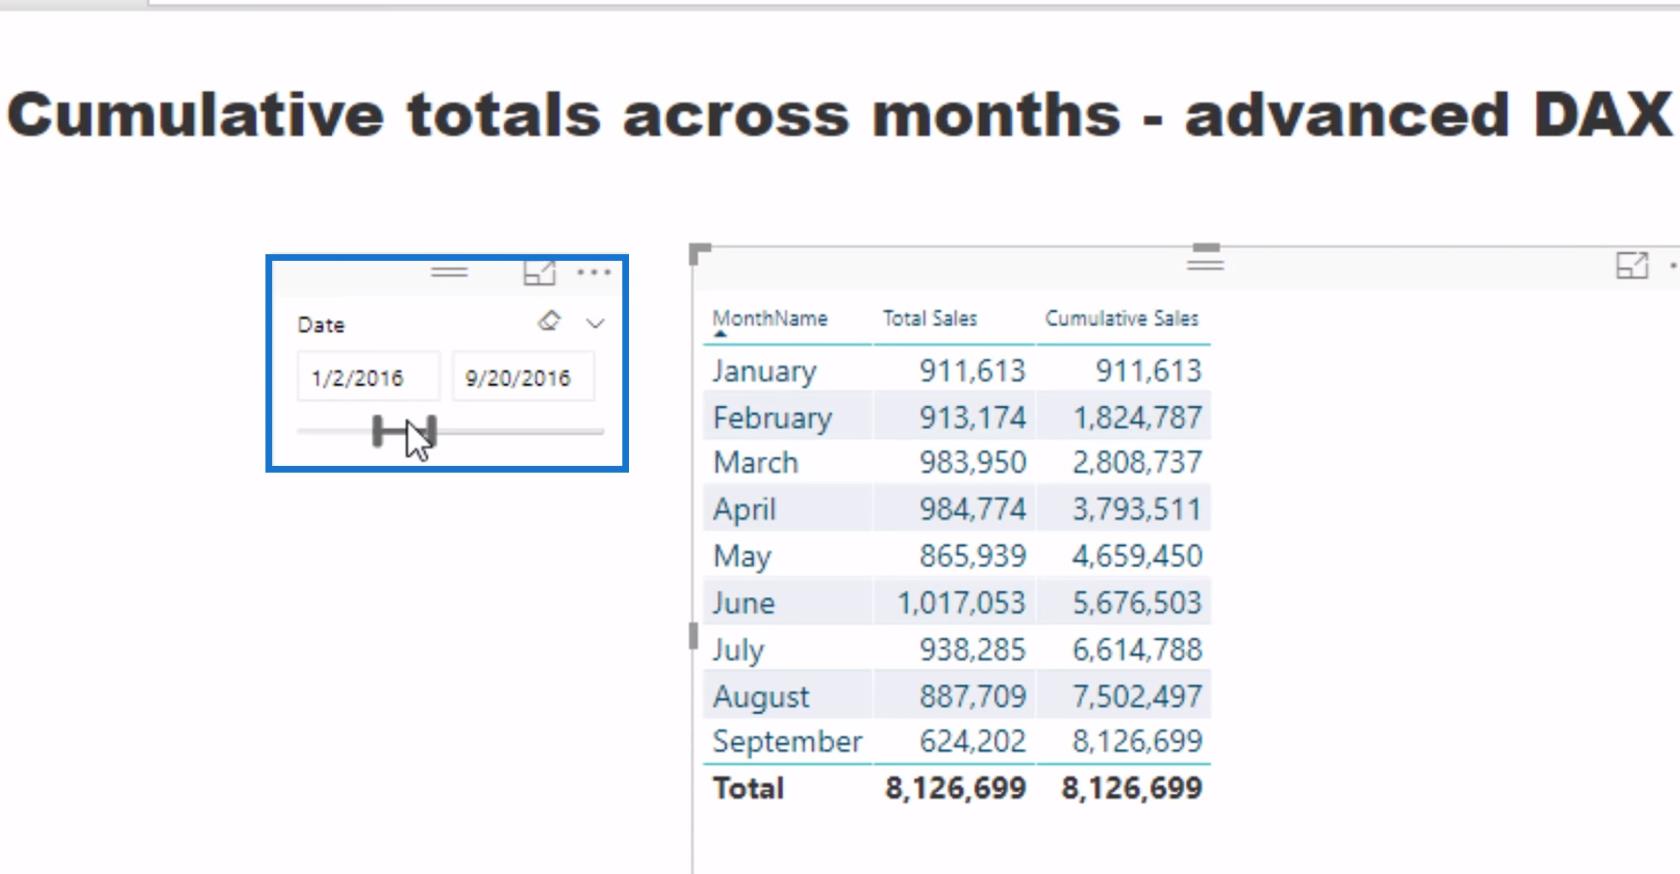Select the September row label
1680x874 pixels.
click(x=787, y=742)
